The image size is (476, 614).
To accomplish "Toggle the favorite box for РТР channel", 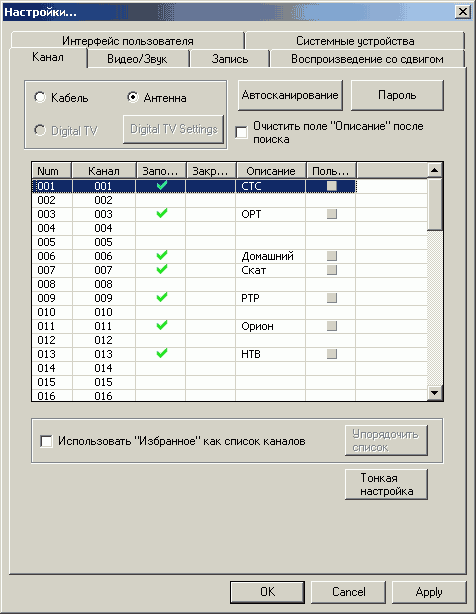I will [x=332, y=298].
